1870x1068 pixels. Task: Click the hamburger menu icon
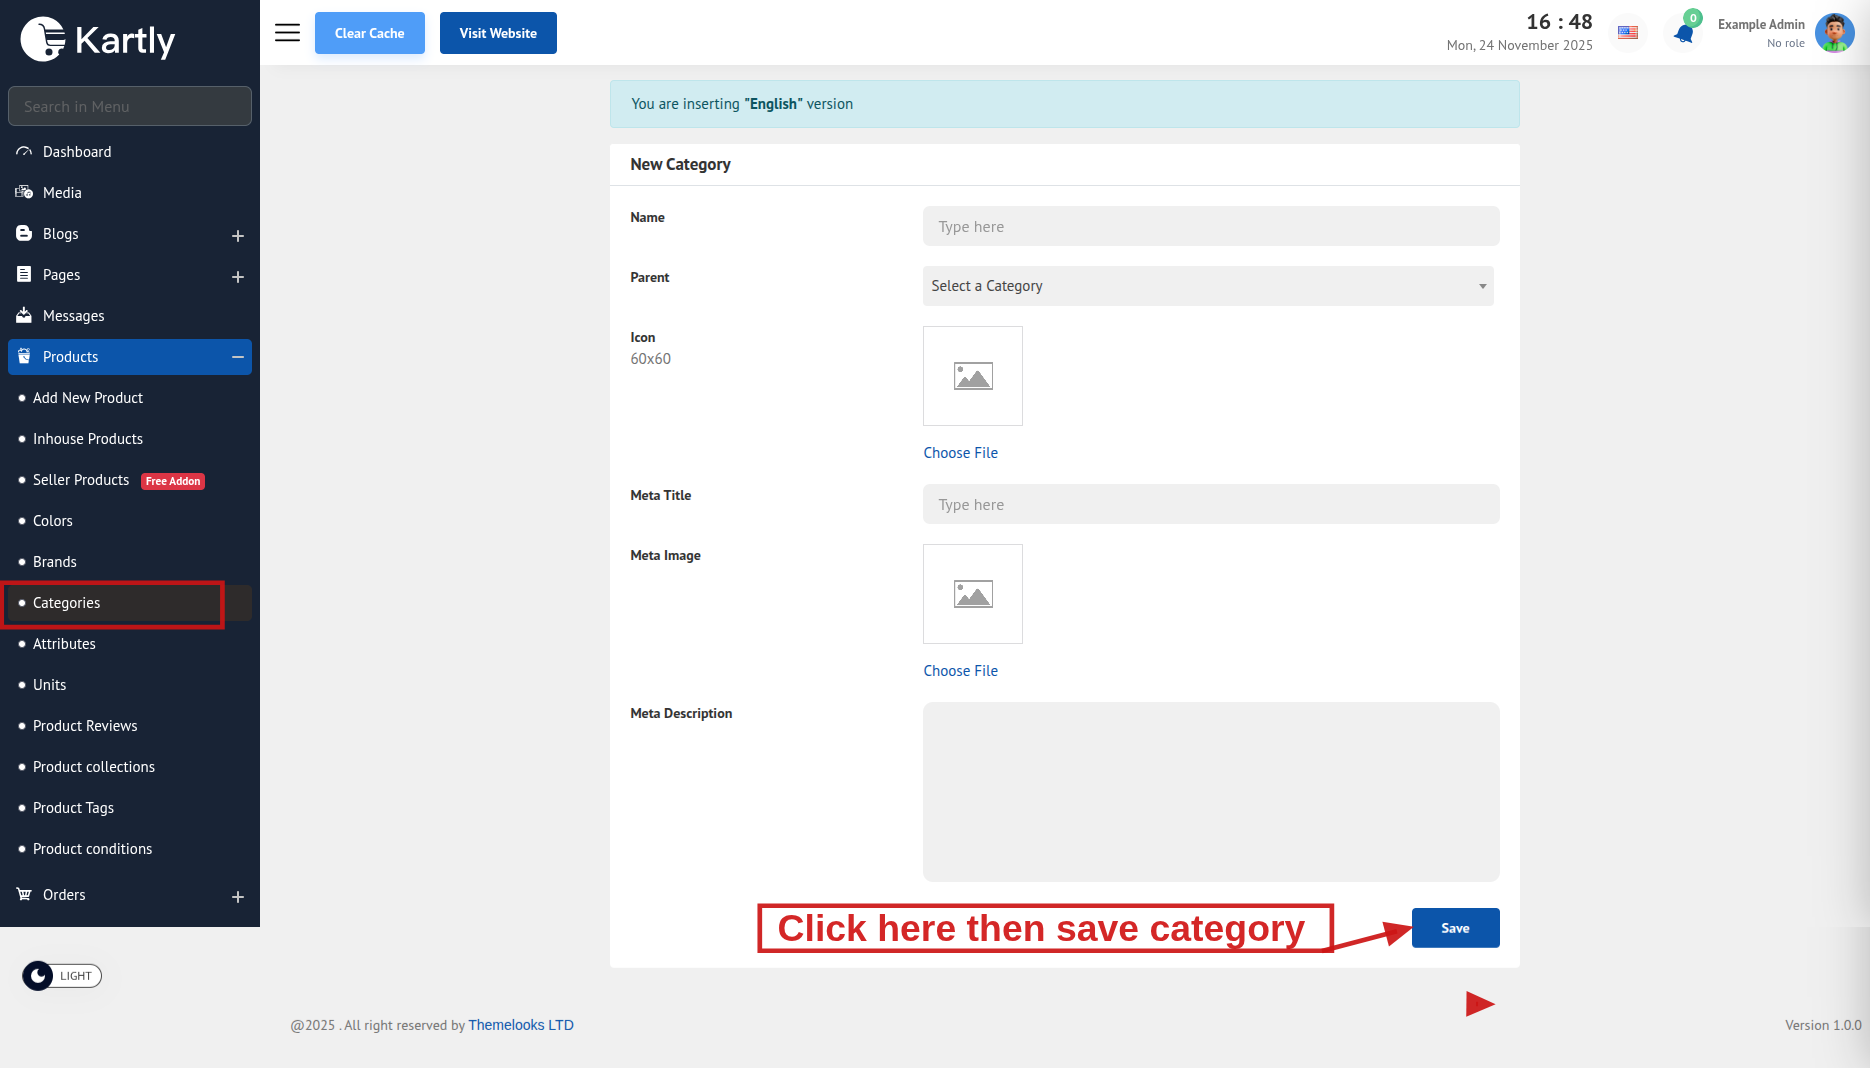pyautogui.click(x=287, y=33)
